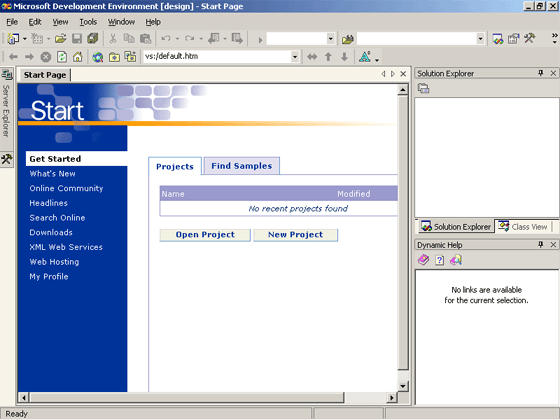This screenshot has width=560, height=420.
Task: Switch to the Find Samples tab
Action: (x=242, y=166)
